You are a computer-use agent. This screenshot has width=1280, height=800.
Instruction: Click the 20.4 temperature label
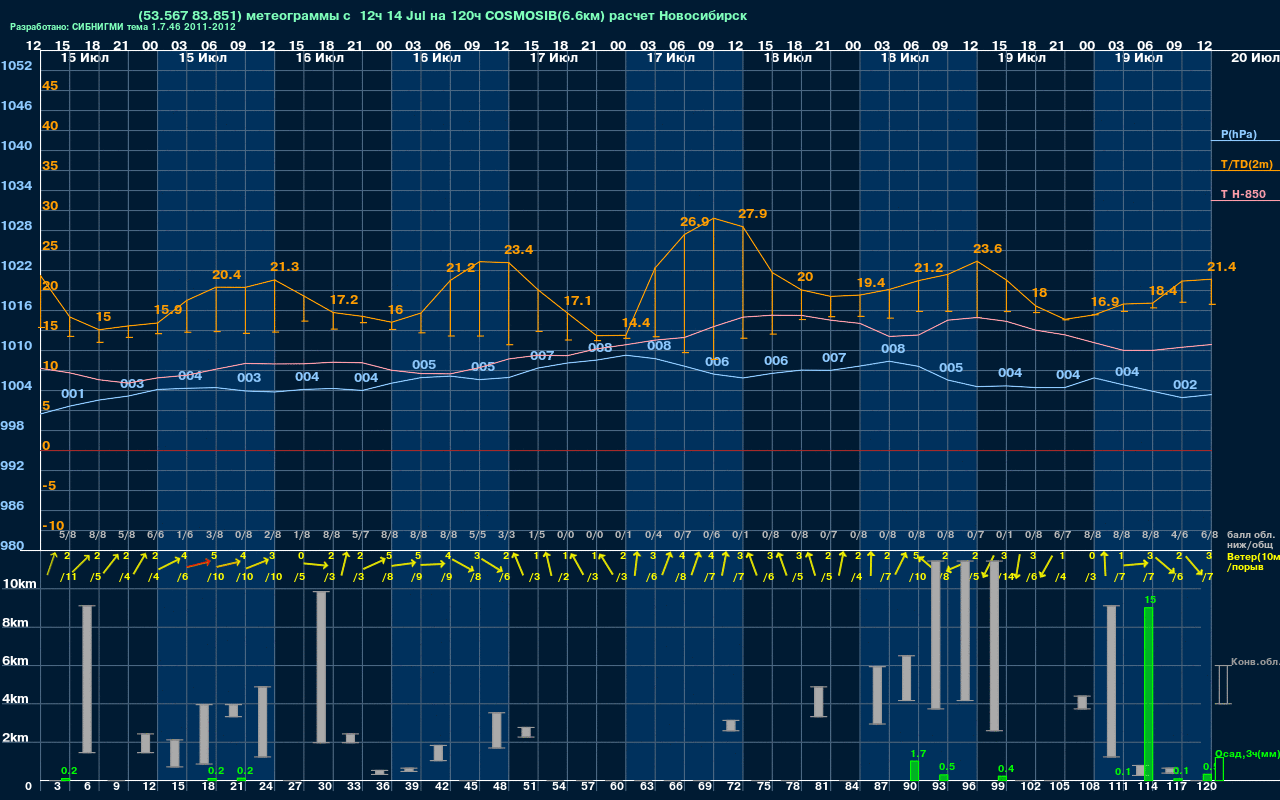tap(226, 275)
